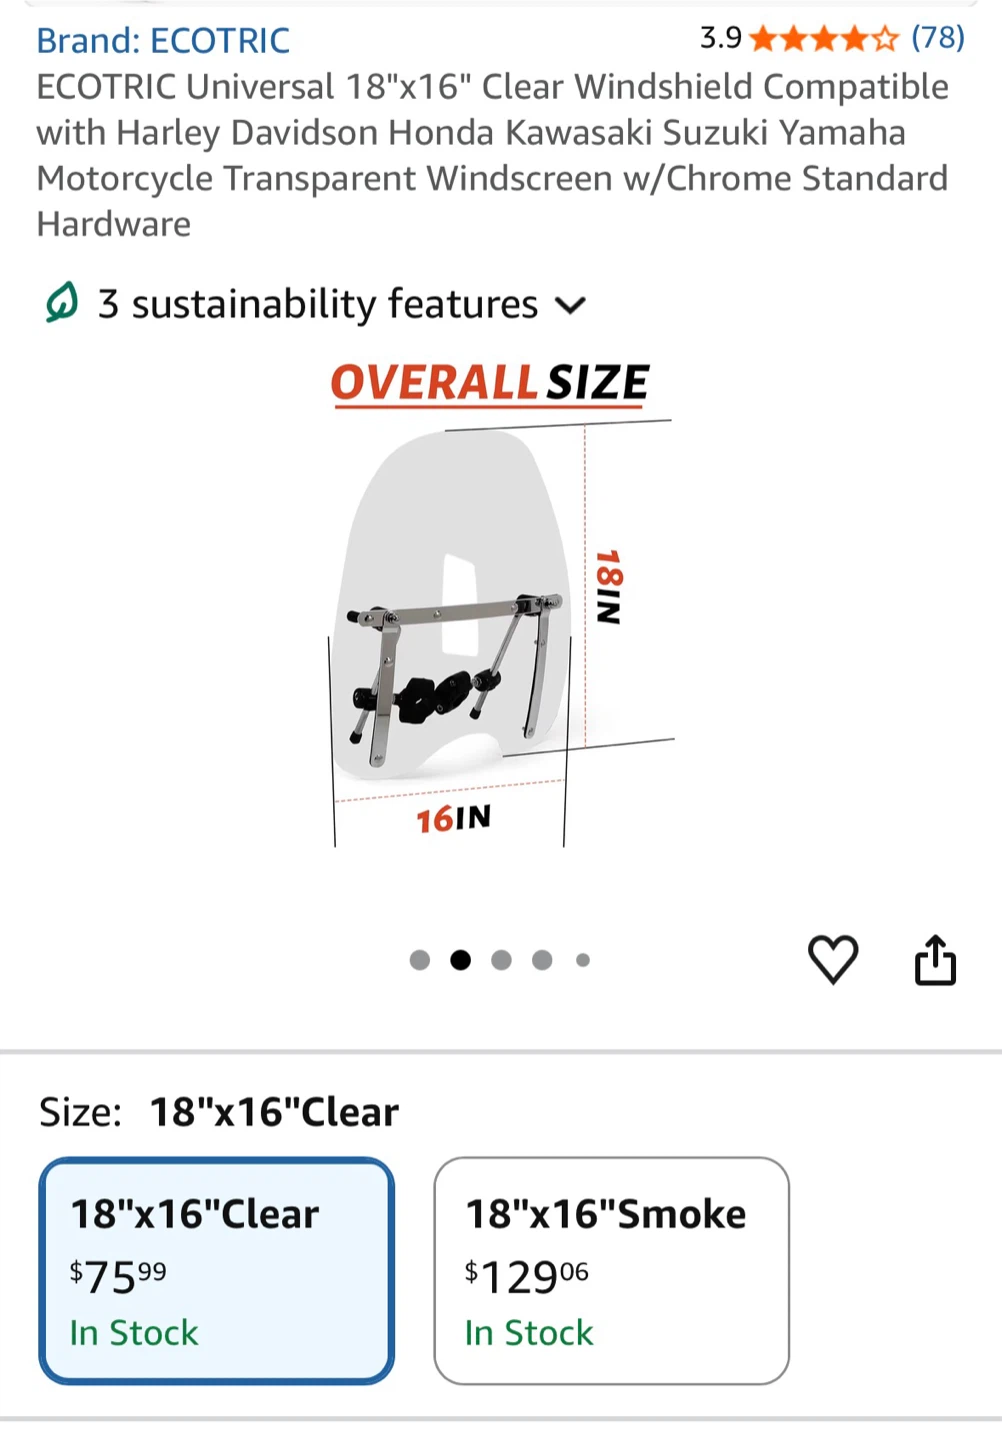1002x1440 pixels.
Task: Tap the heart wishlist icon
Action: (833, 960)
